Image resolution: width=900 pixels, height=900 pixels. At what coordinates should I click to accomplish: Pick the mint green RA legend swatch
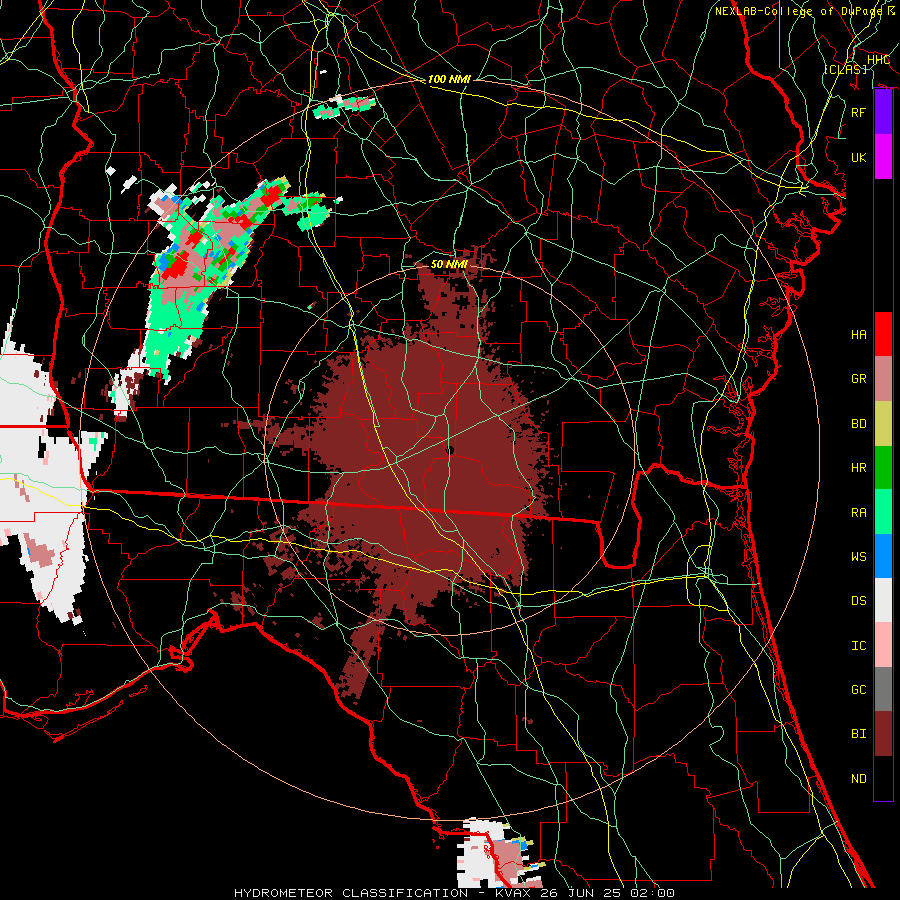[883, 512]
